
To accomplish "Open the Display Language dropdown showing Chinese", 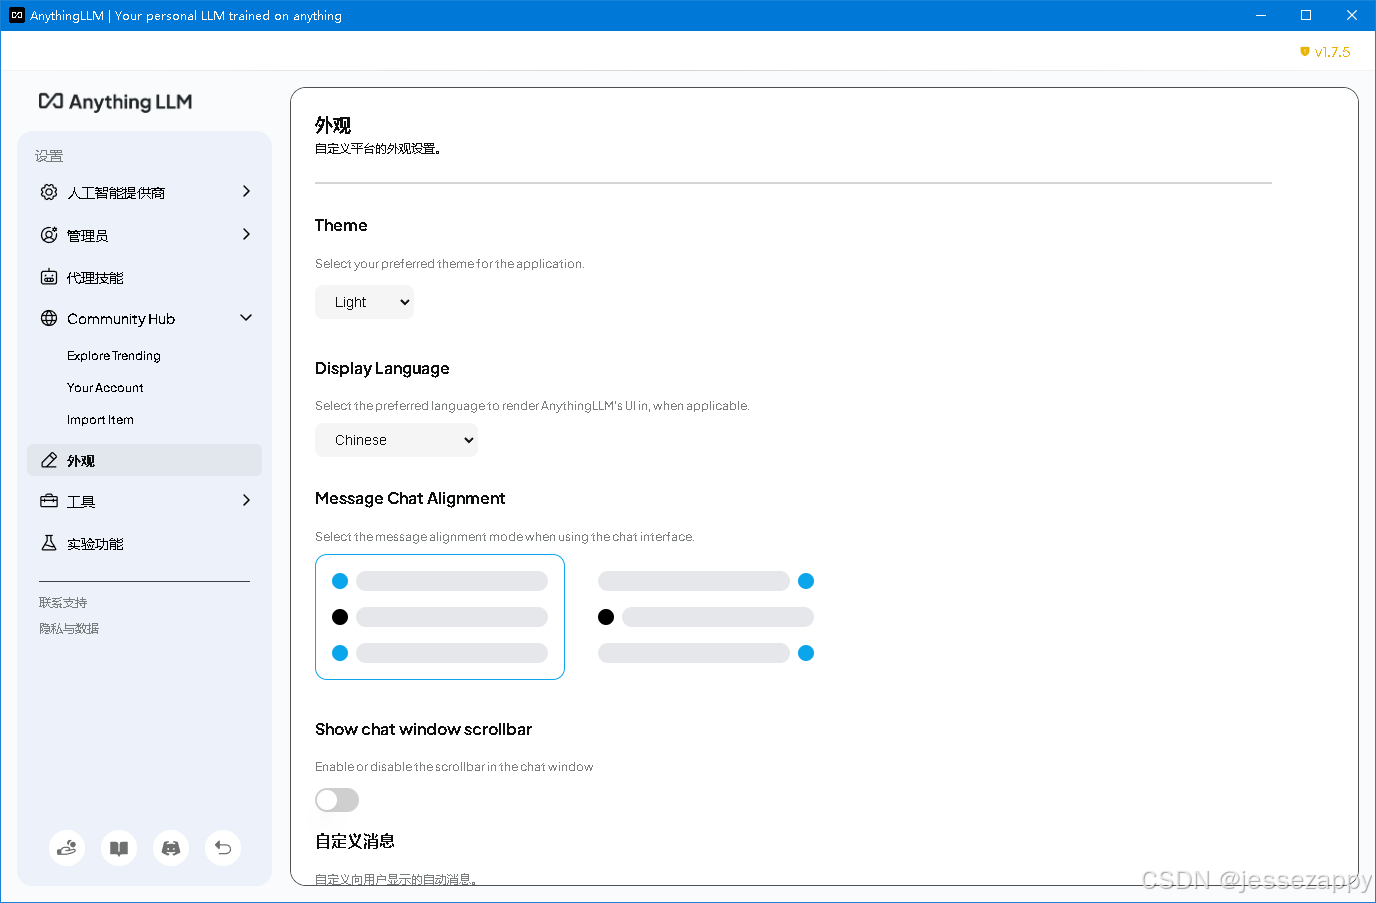I will tap(396, 440).
